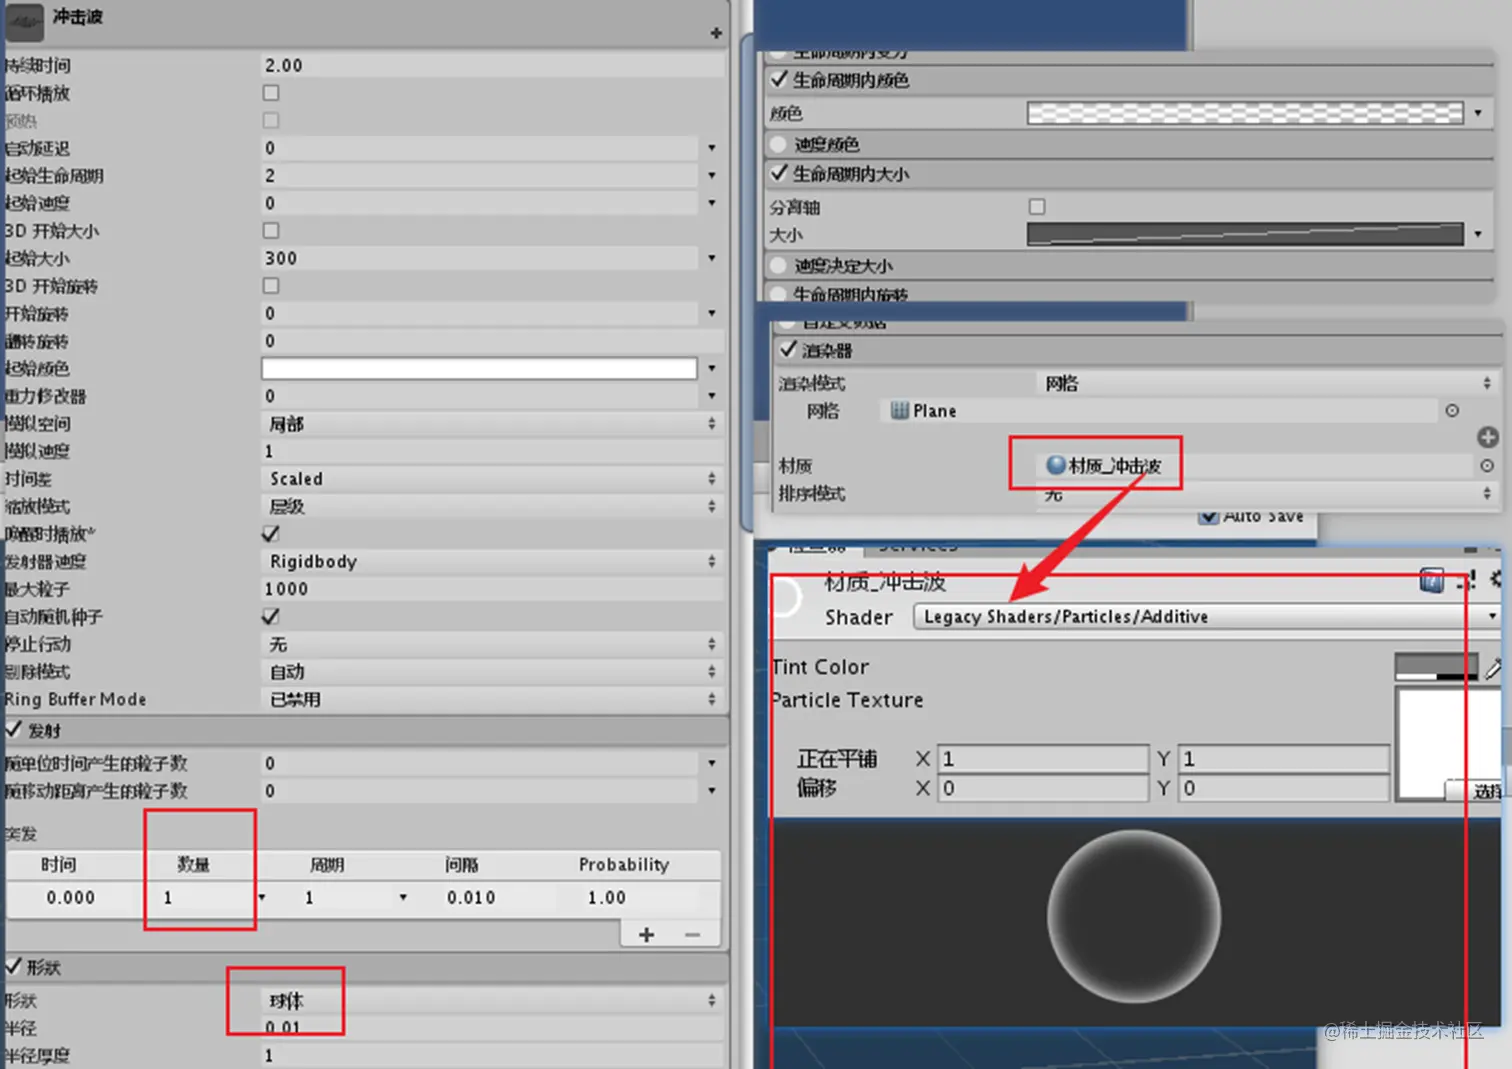Open object picker circle for 材质 field
Screen dimensions: 1512x1069
tap(1487, 465)
